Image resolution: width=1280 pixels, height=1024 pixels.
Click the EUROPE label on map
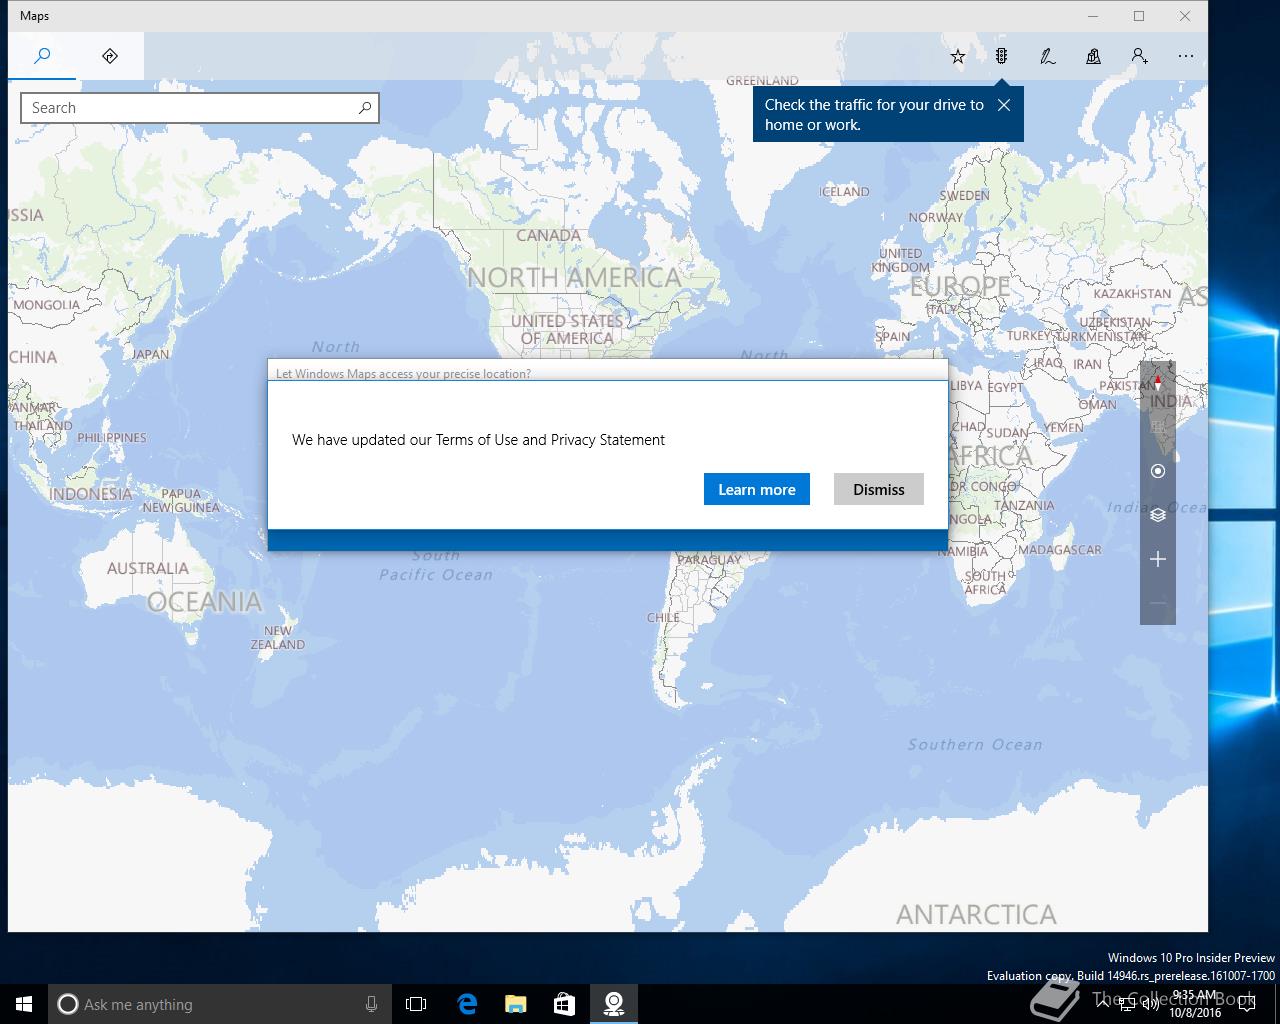click(960, 286)
